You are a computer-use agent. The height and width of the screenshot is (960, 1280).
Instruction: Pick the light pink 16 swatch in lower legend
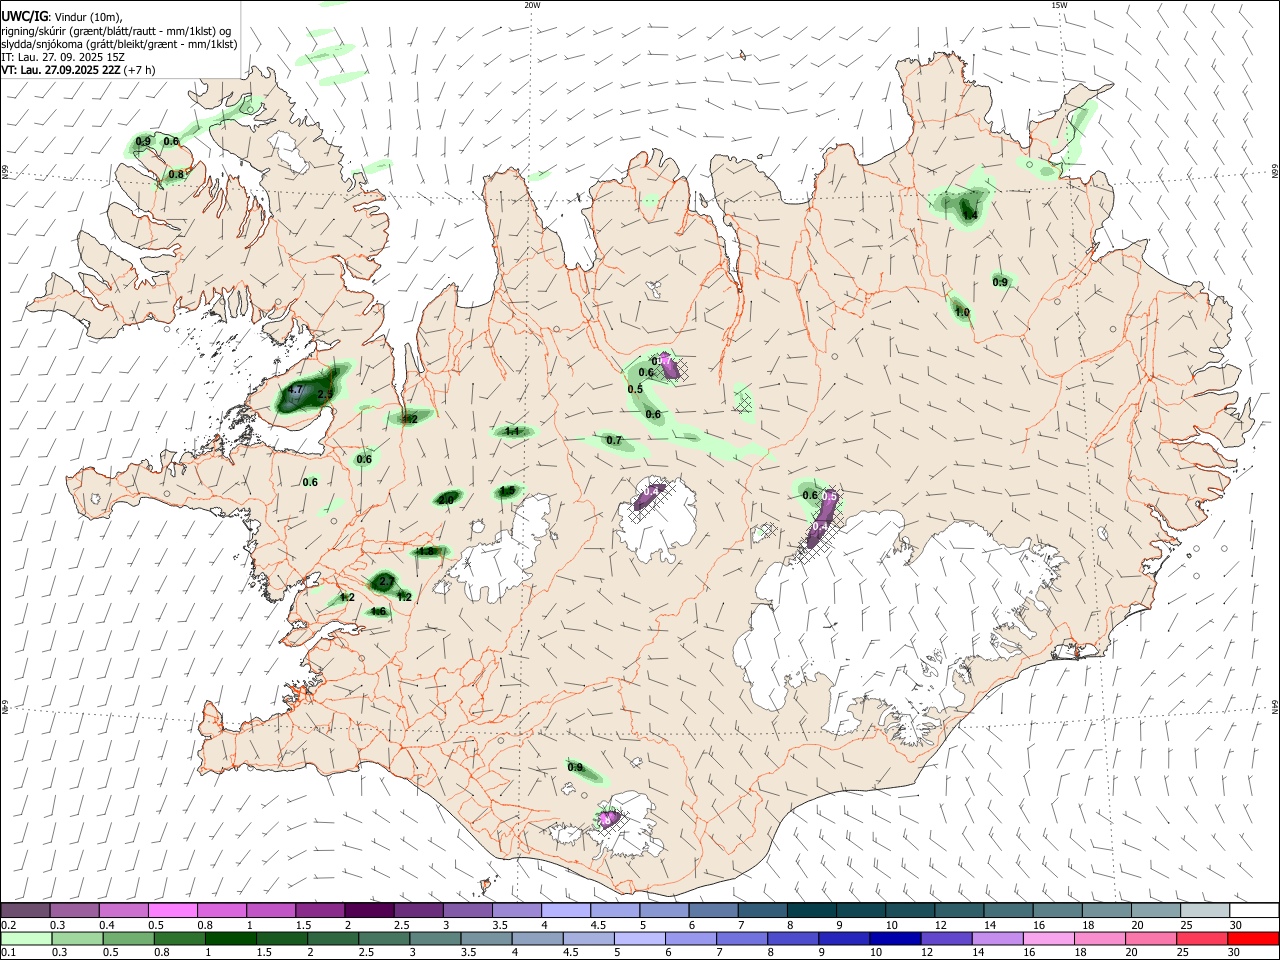(1047, 938)
